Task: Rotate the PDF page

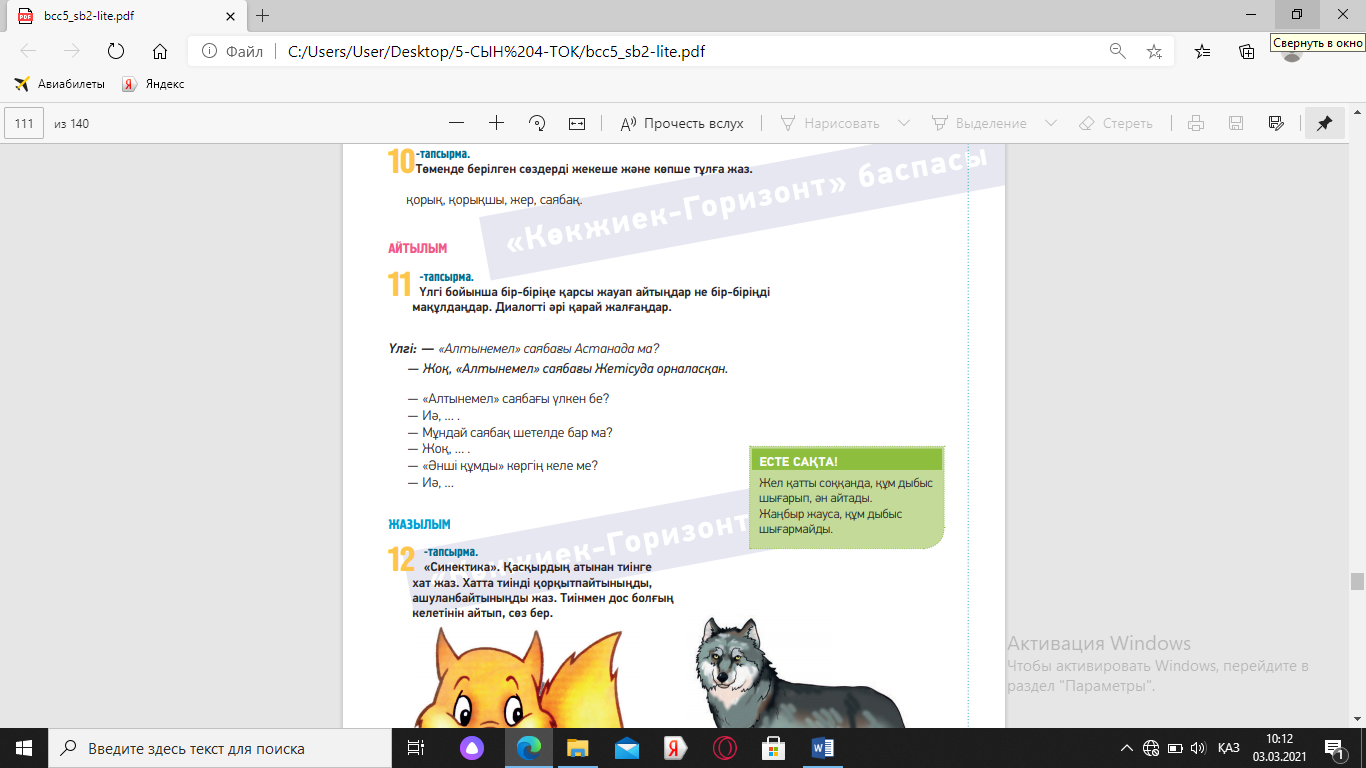Action: [x=537, y=123]
